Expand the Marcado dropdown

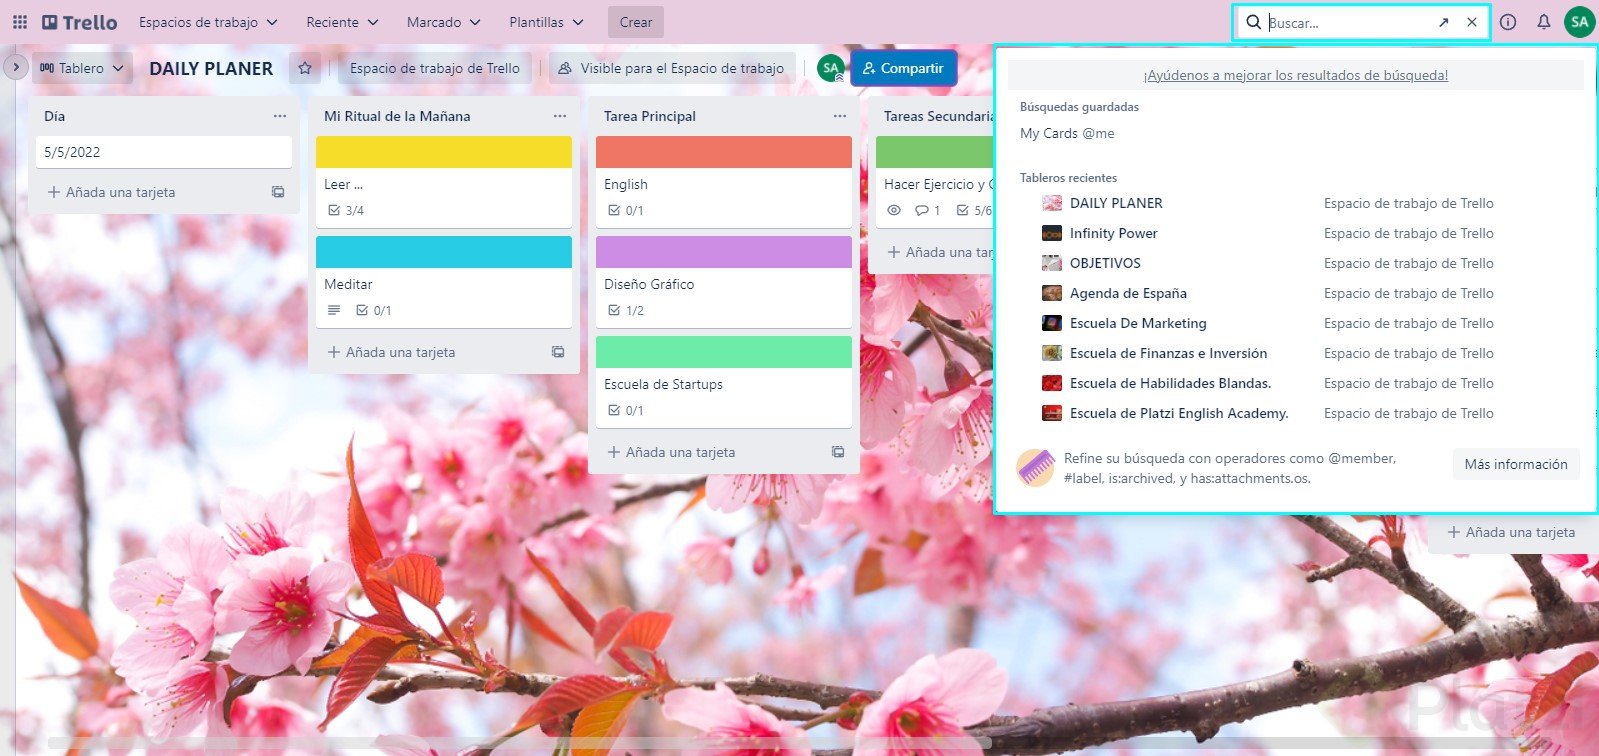[443, 22]
